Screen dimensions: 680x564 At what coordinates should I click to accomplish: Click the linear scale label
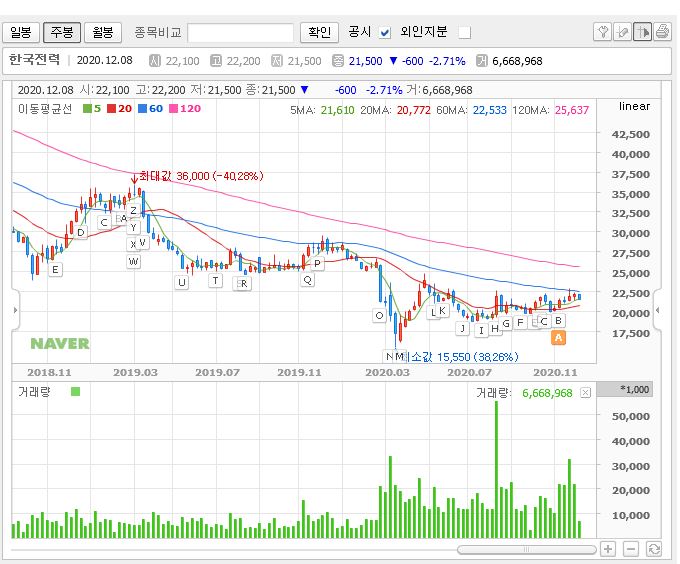point(634,106)
